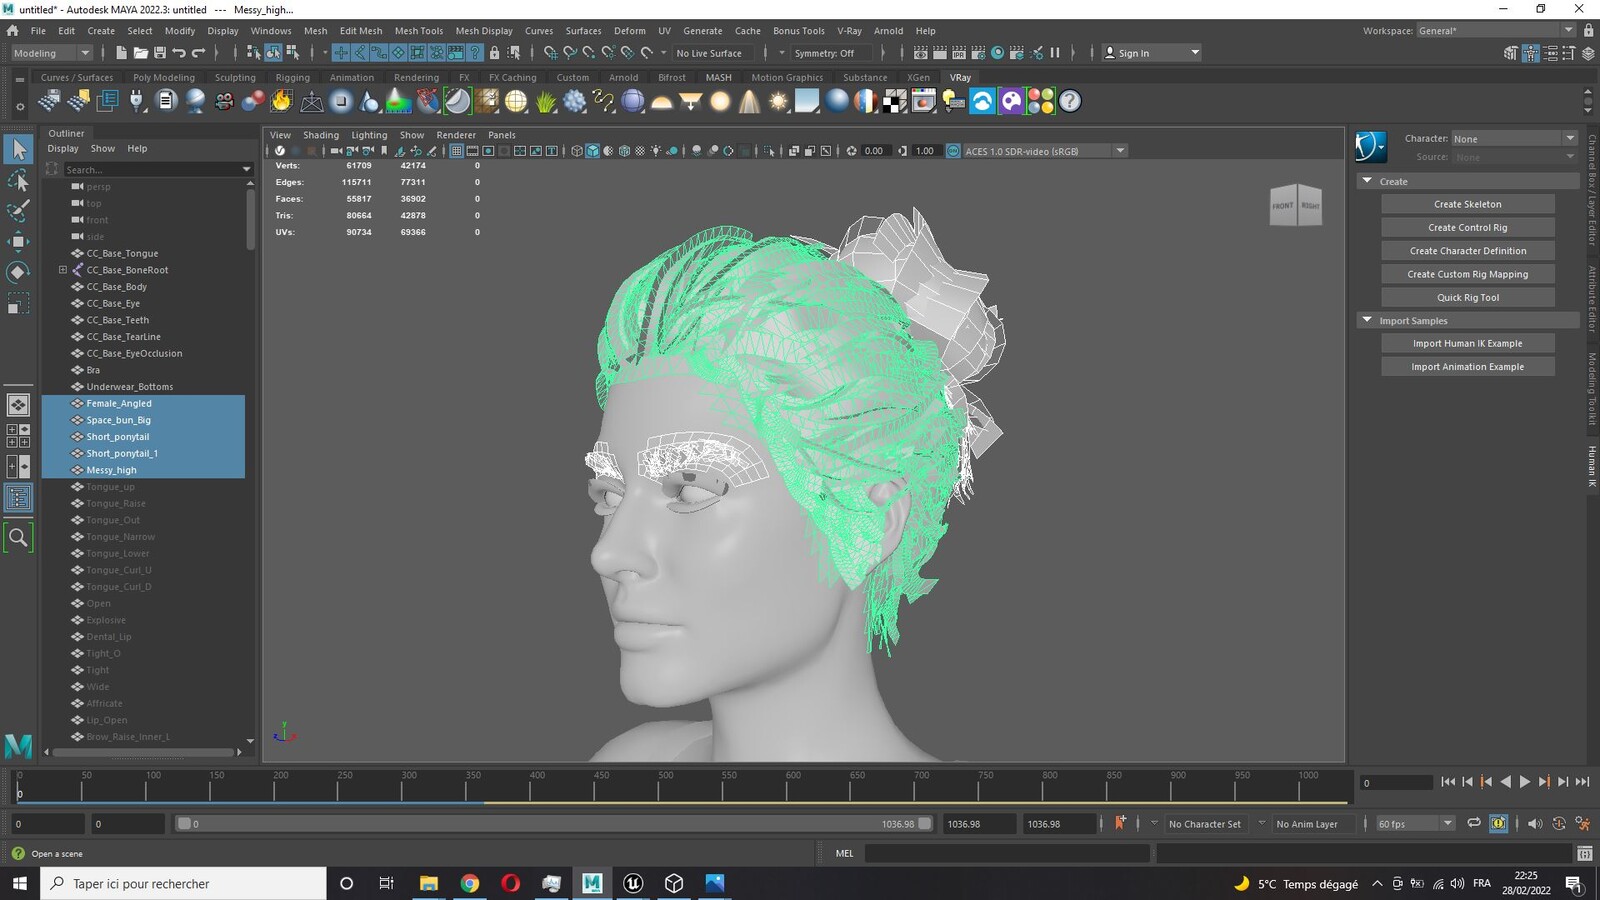
Task: Select the Rotate tool in the toolbox
Action: coord(18,272)
